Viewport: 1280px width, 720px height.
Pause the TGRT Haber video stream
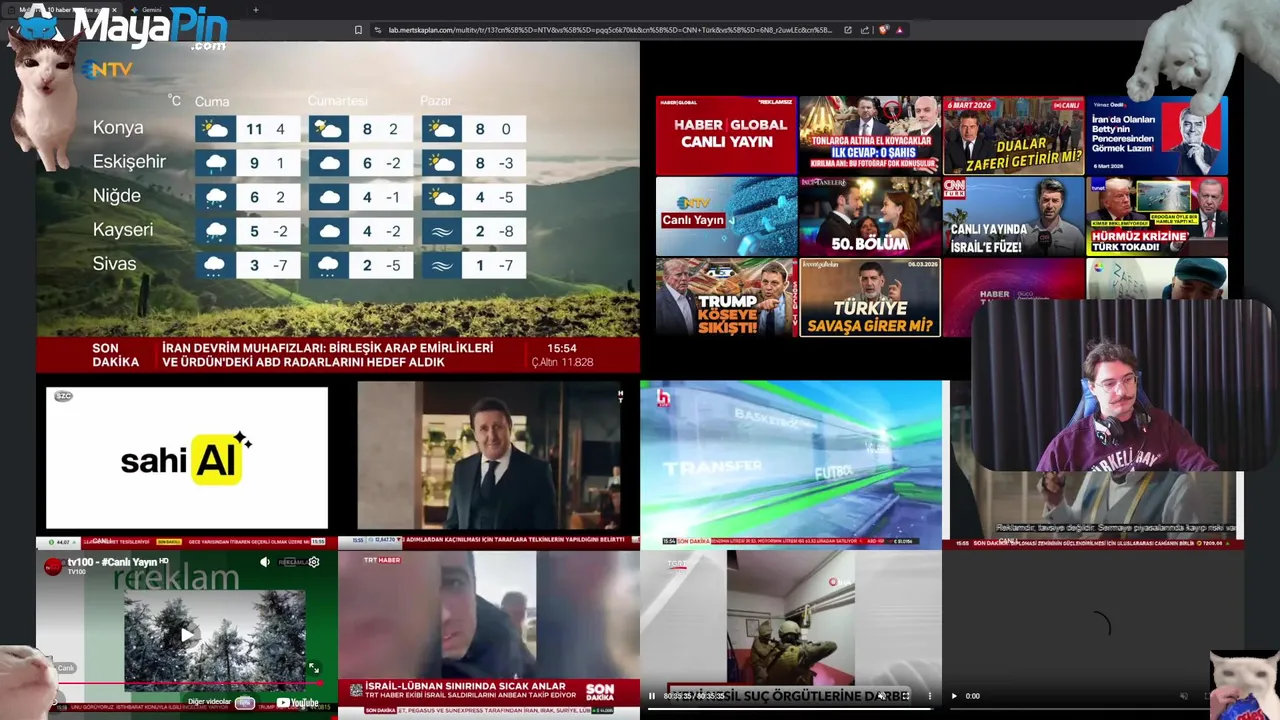[x=652, y=696]
